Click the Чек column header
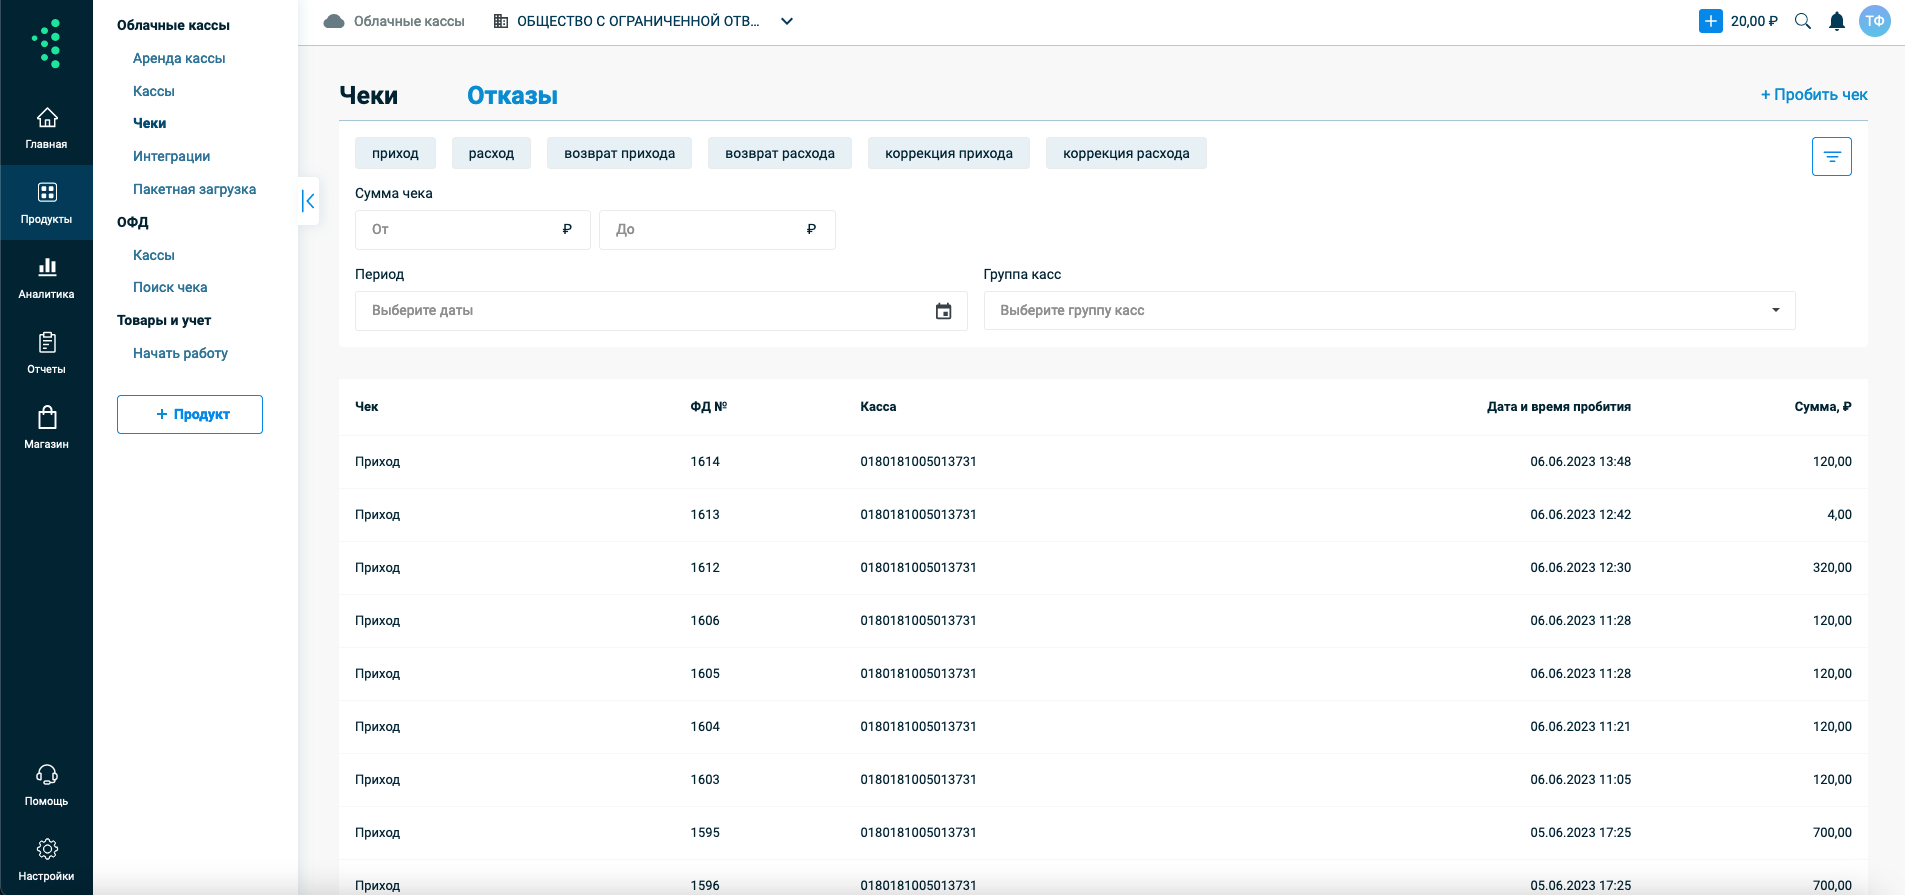This screenshot has width=1905, height=895. (367, 407)
